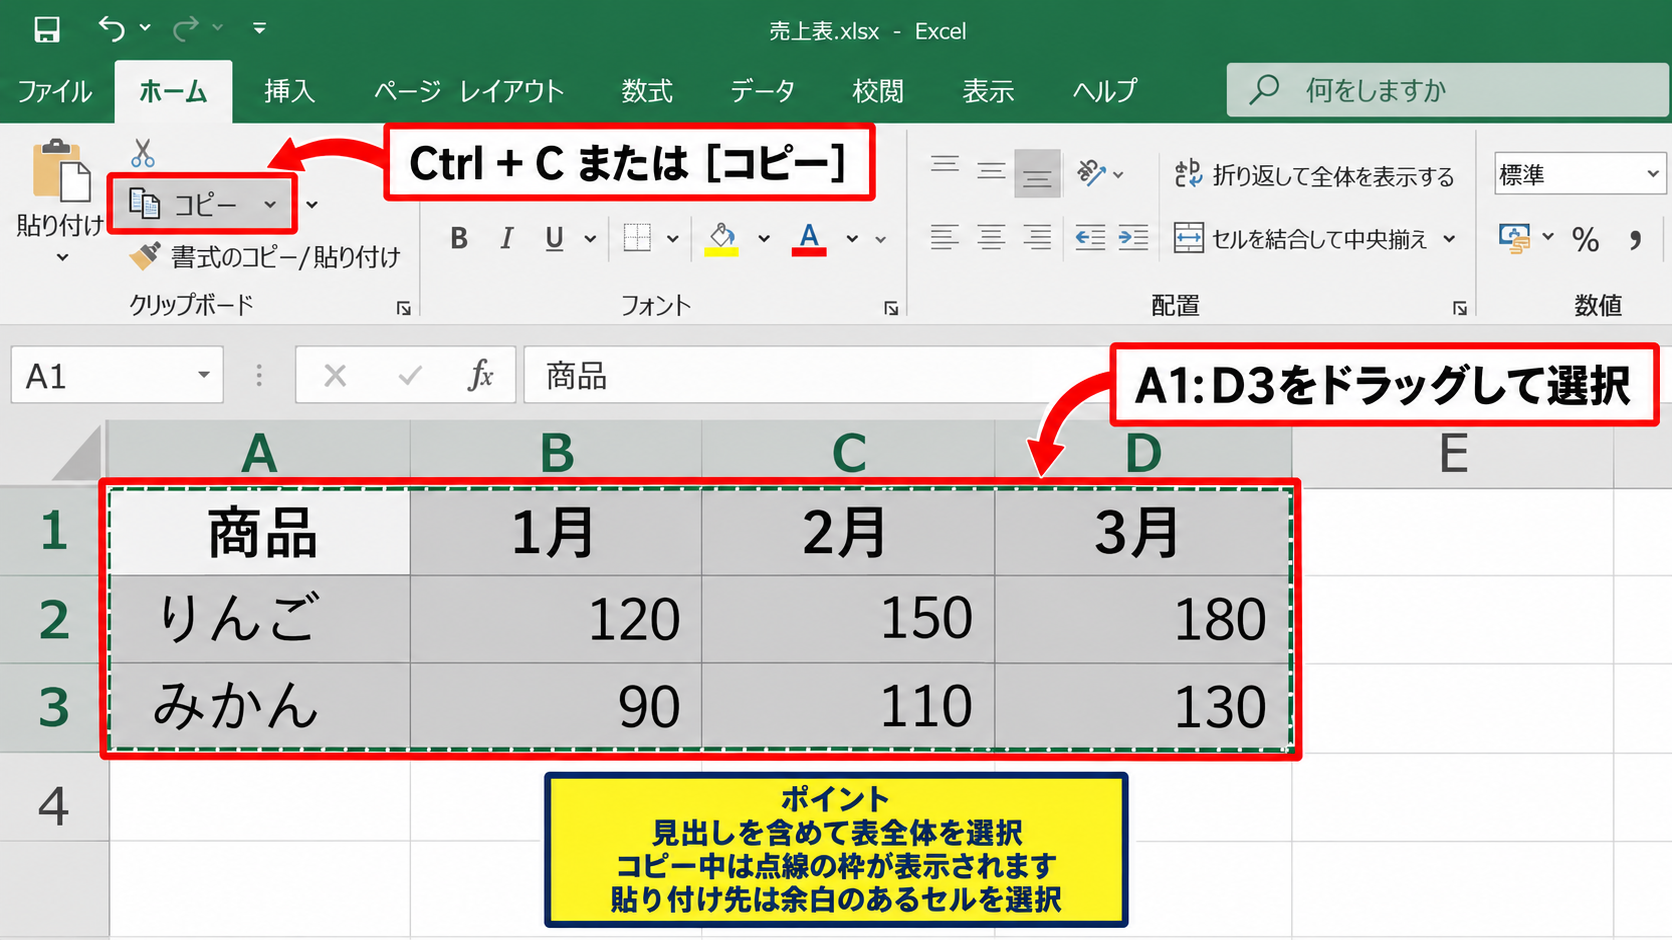Increase indent of the cell
1672x940 pixels.
(1133, 238)
